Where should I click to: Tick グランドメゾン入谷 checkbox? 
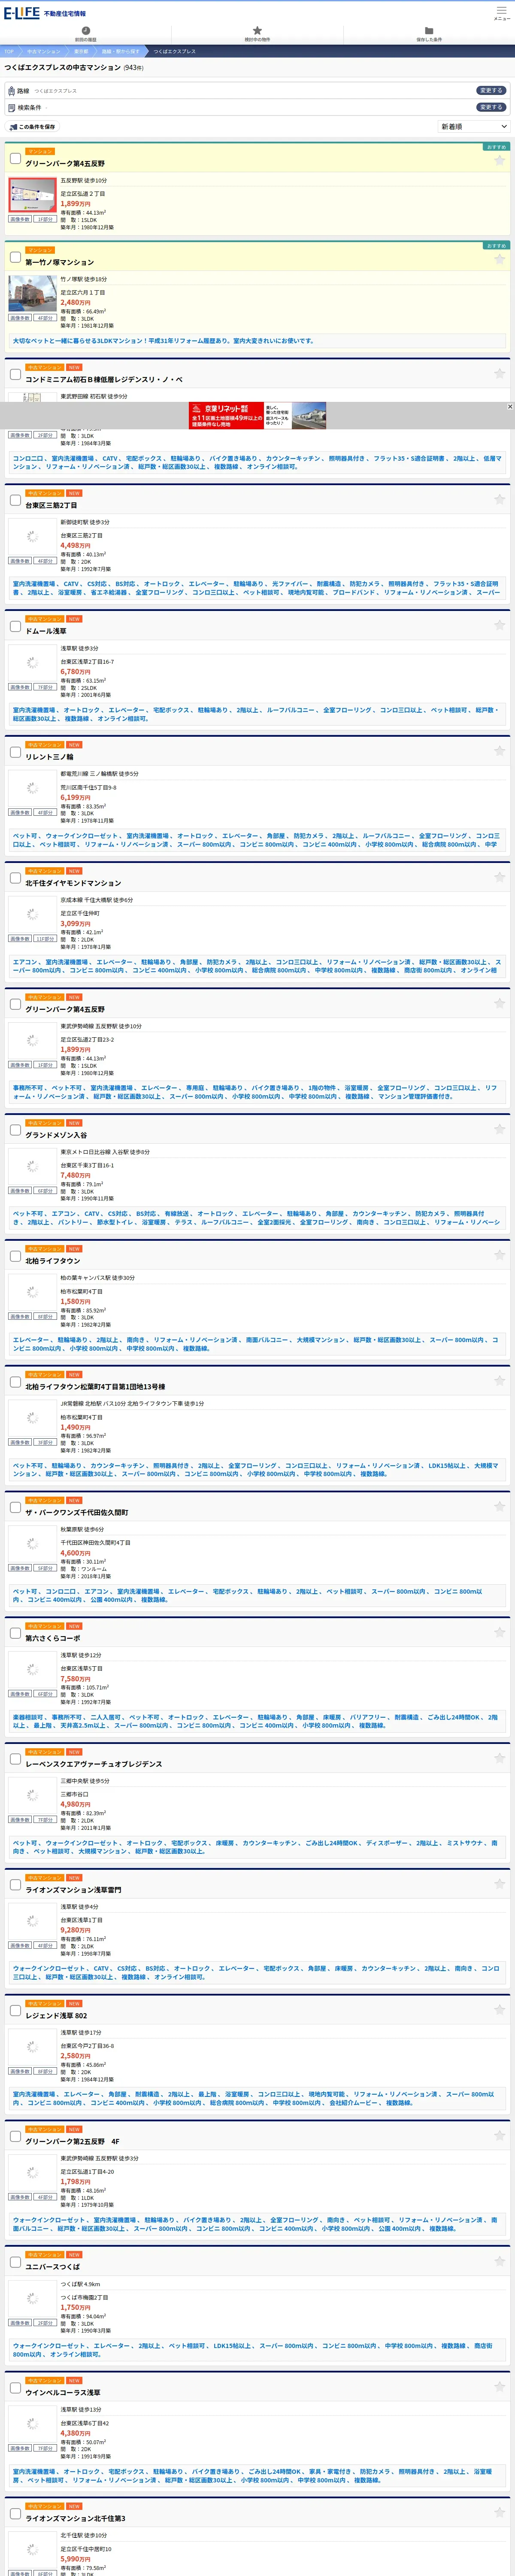coord(15,1130)
